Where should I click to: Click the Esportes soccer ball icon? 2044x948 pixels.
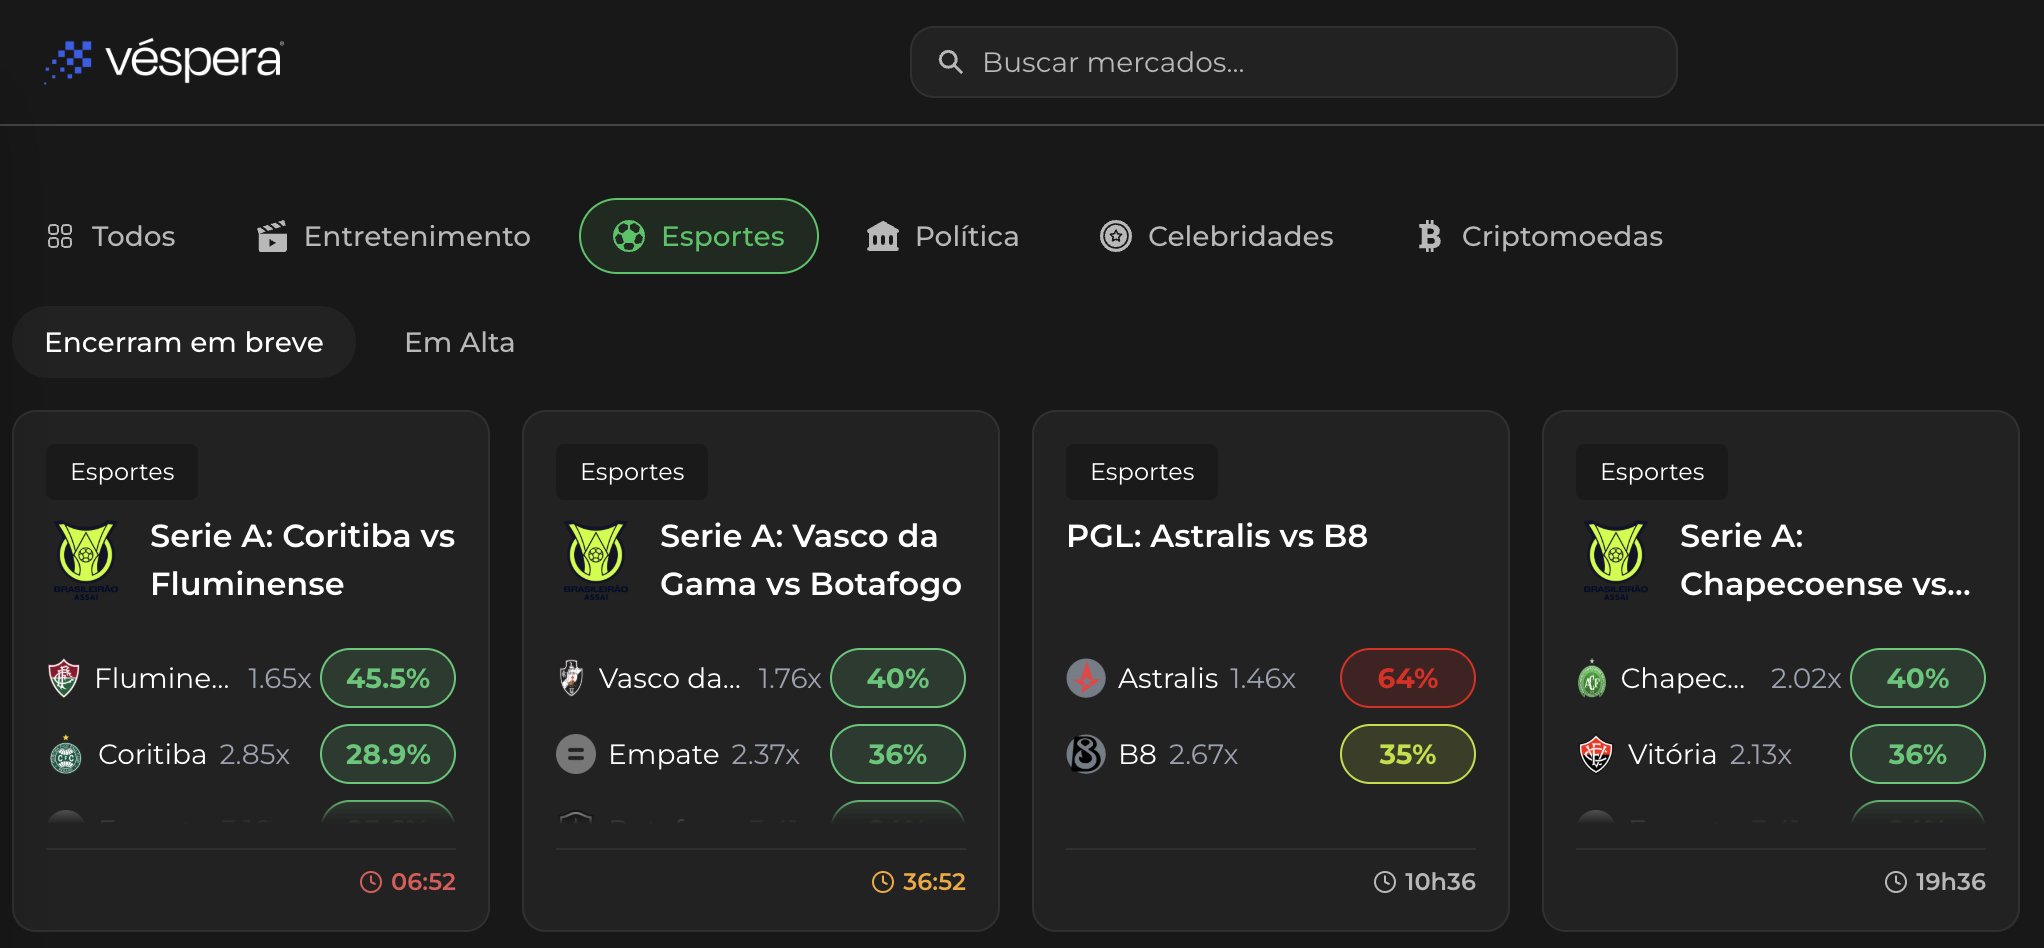coord(629,236)
